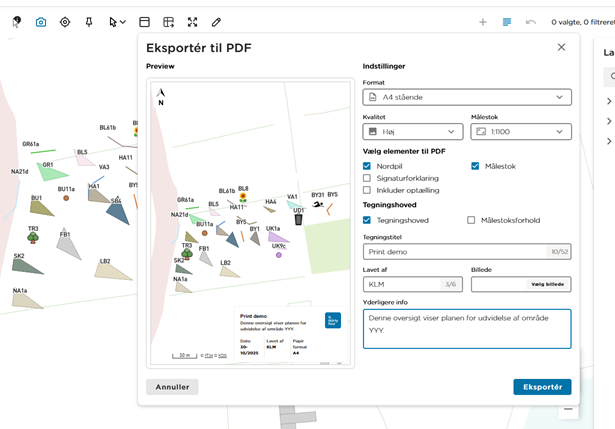Close the Eksportér til PDF dialog
This screenshot has width=615, height=429.
point(561,47)
